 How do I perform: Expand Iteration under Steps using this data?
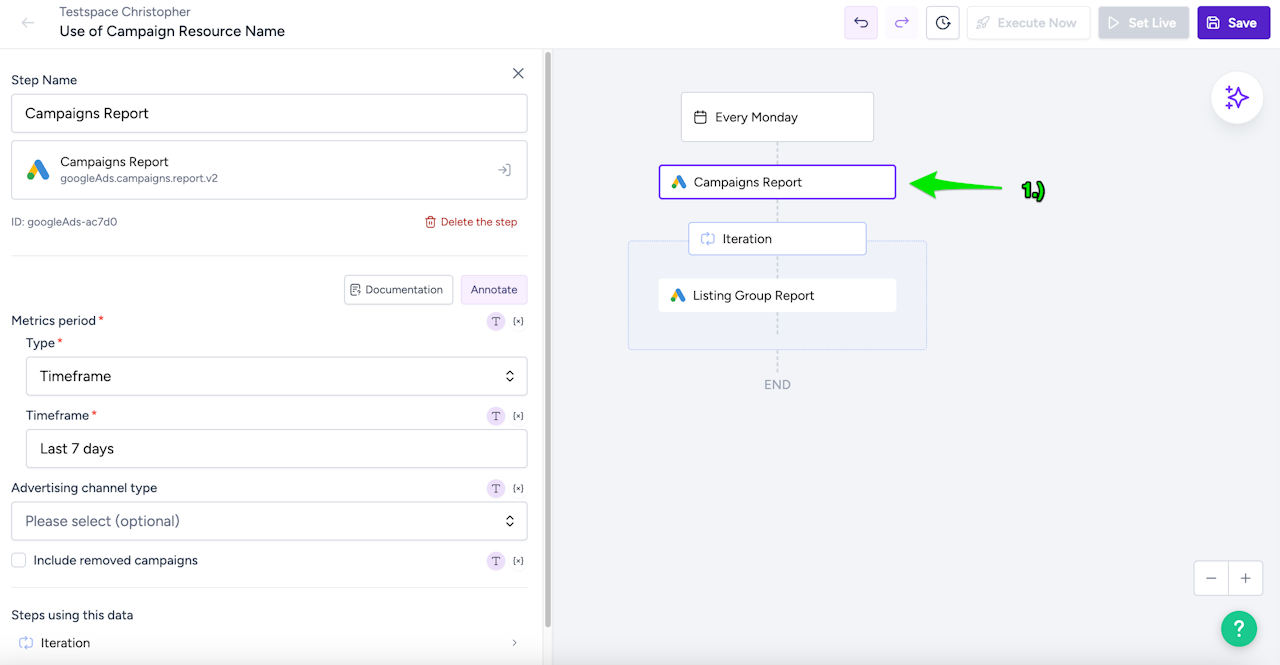click(515, 643)
